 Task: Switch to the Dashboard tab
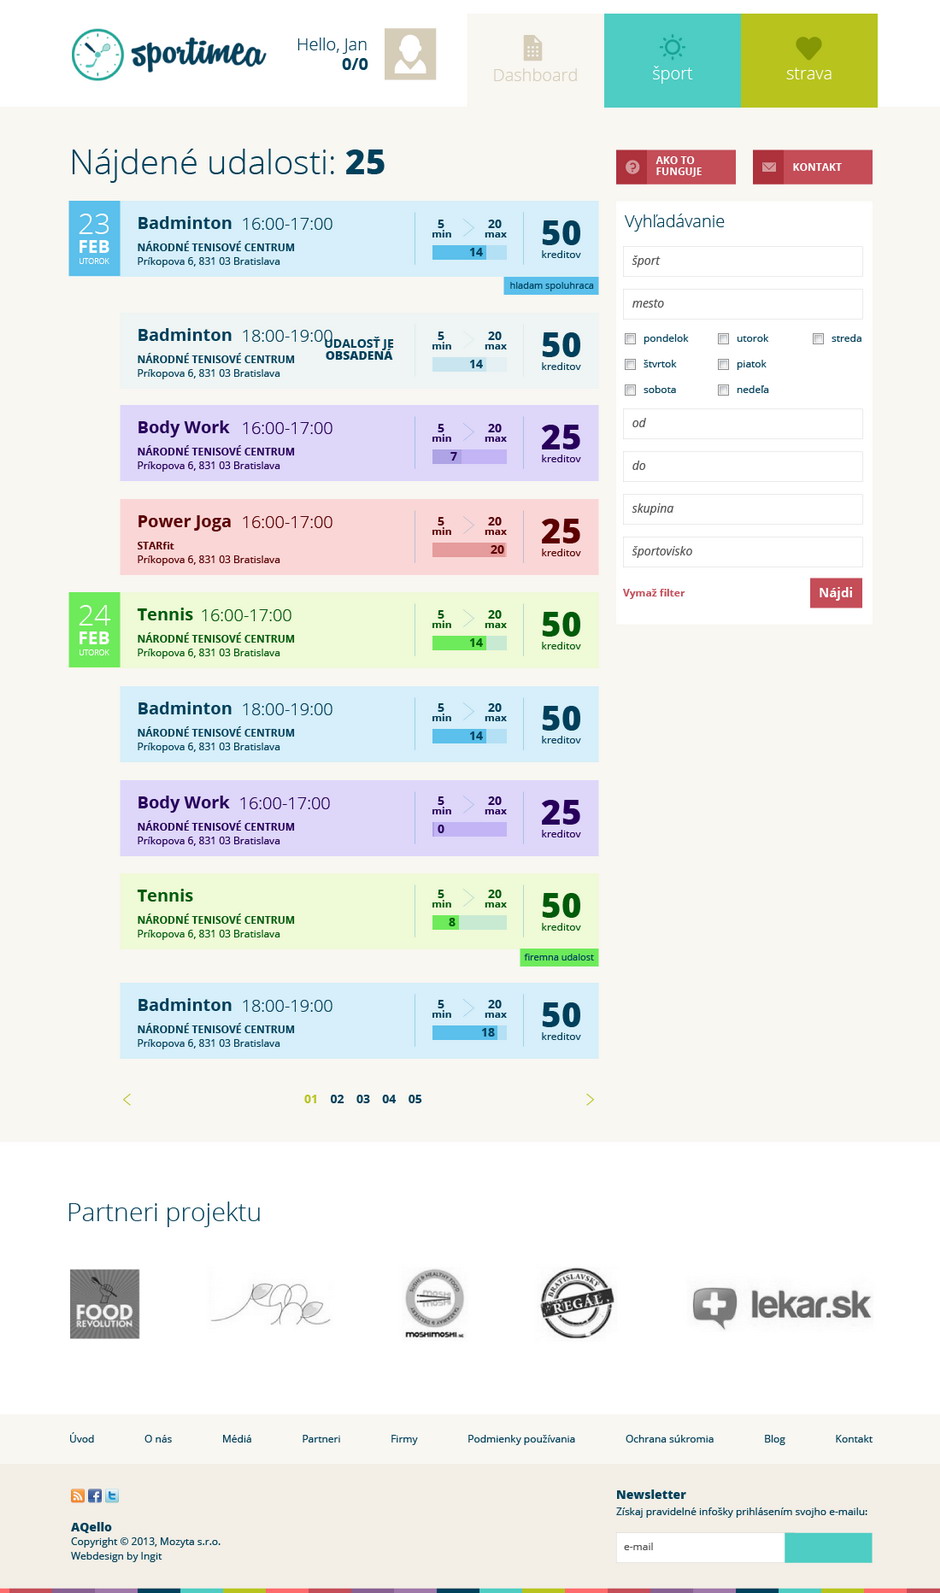[535, 60]
